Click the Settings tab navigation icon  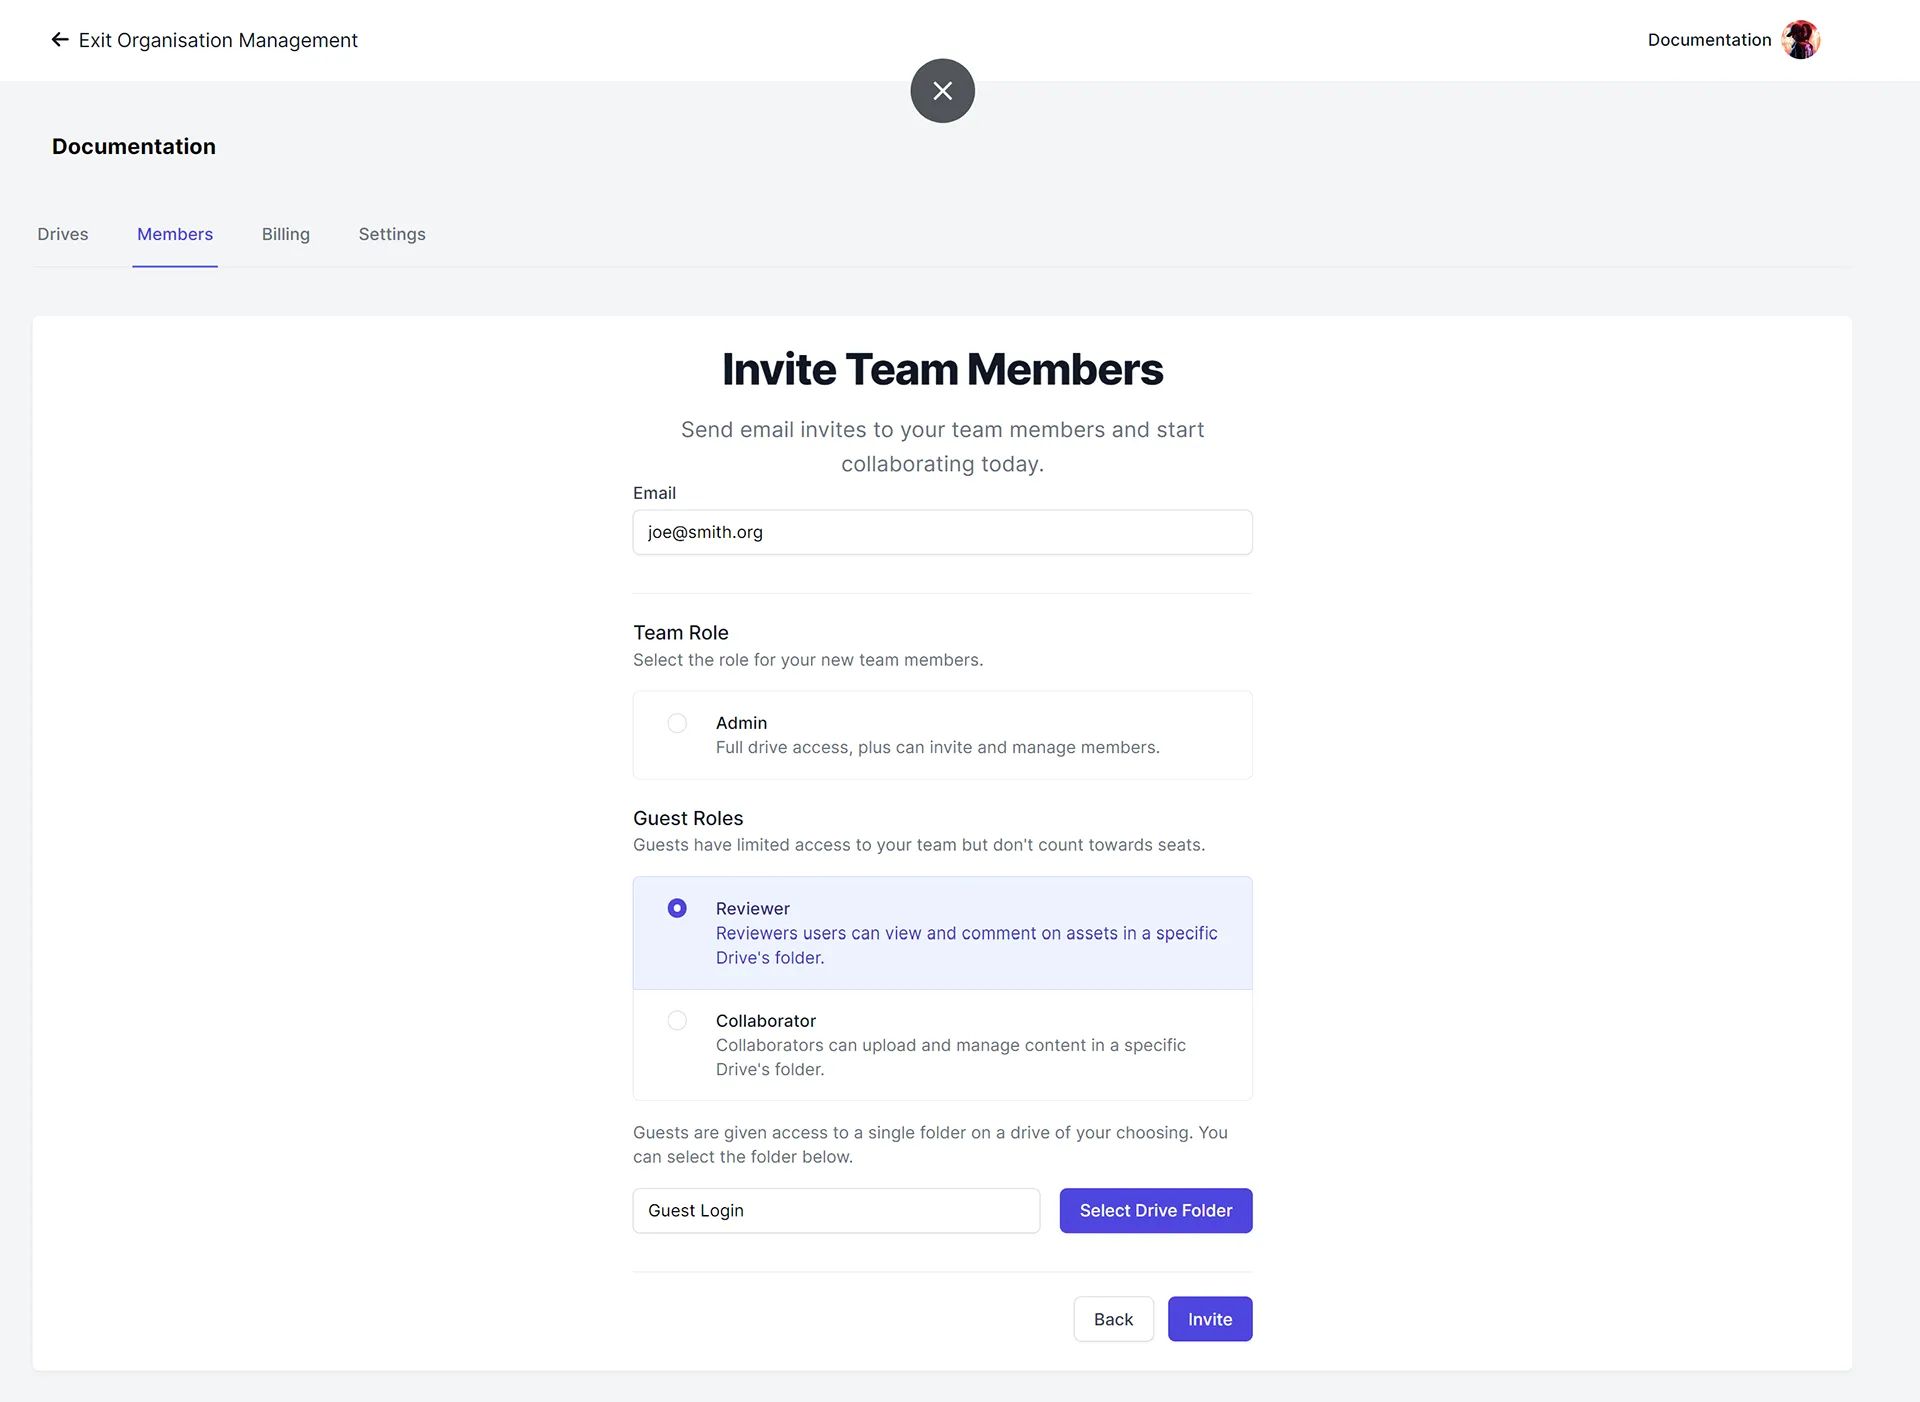click(x=392, y=234)
